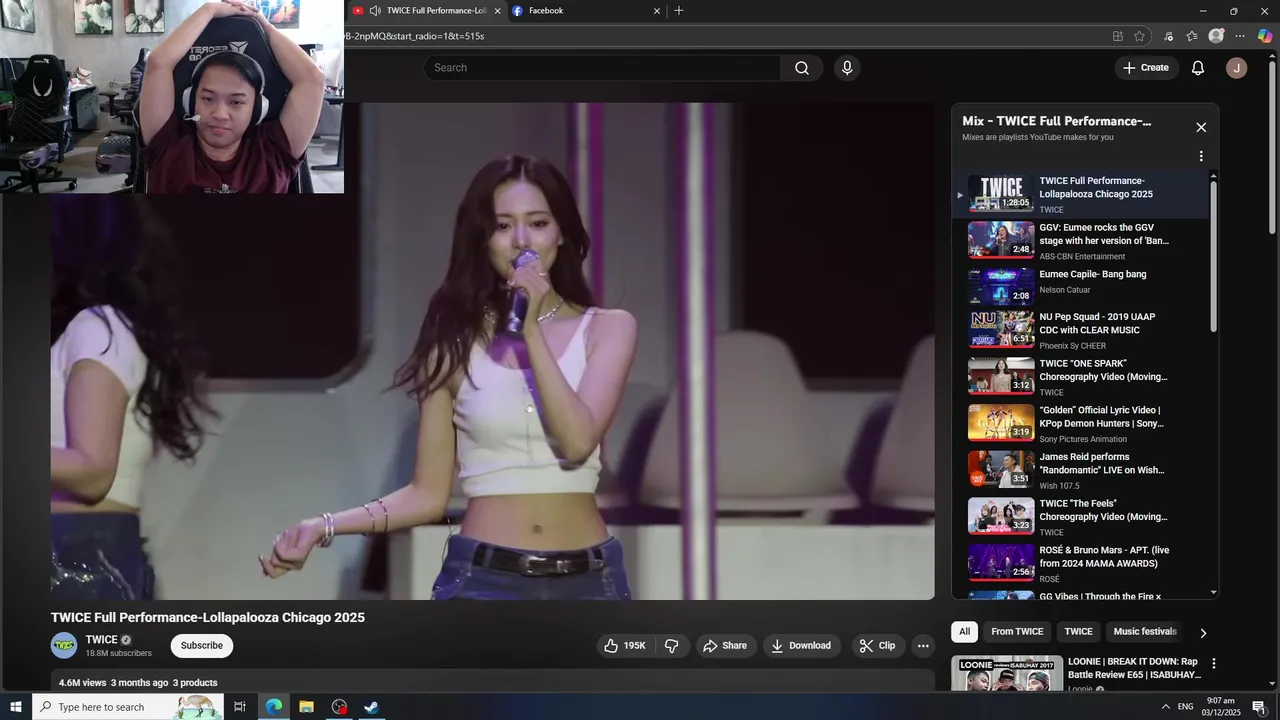The width and height of the screenshot is (1280, 720).
Task: Open Edge profile avatar
Action: 1216,36
